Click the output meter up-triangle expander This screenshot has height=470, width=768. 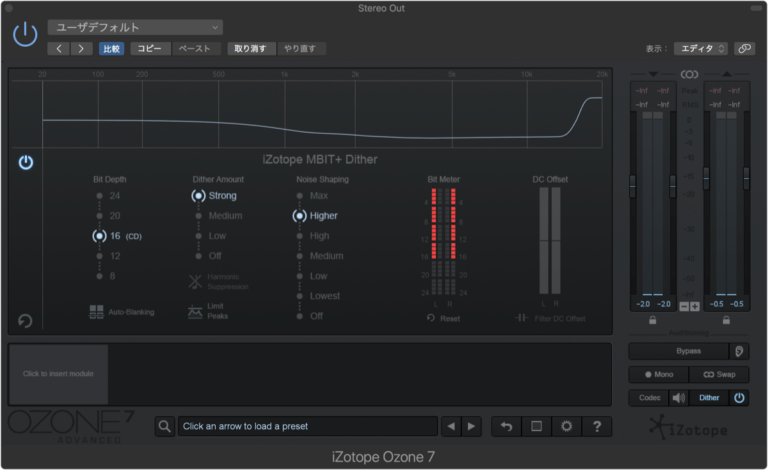coord(727,74)
